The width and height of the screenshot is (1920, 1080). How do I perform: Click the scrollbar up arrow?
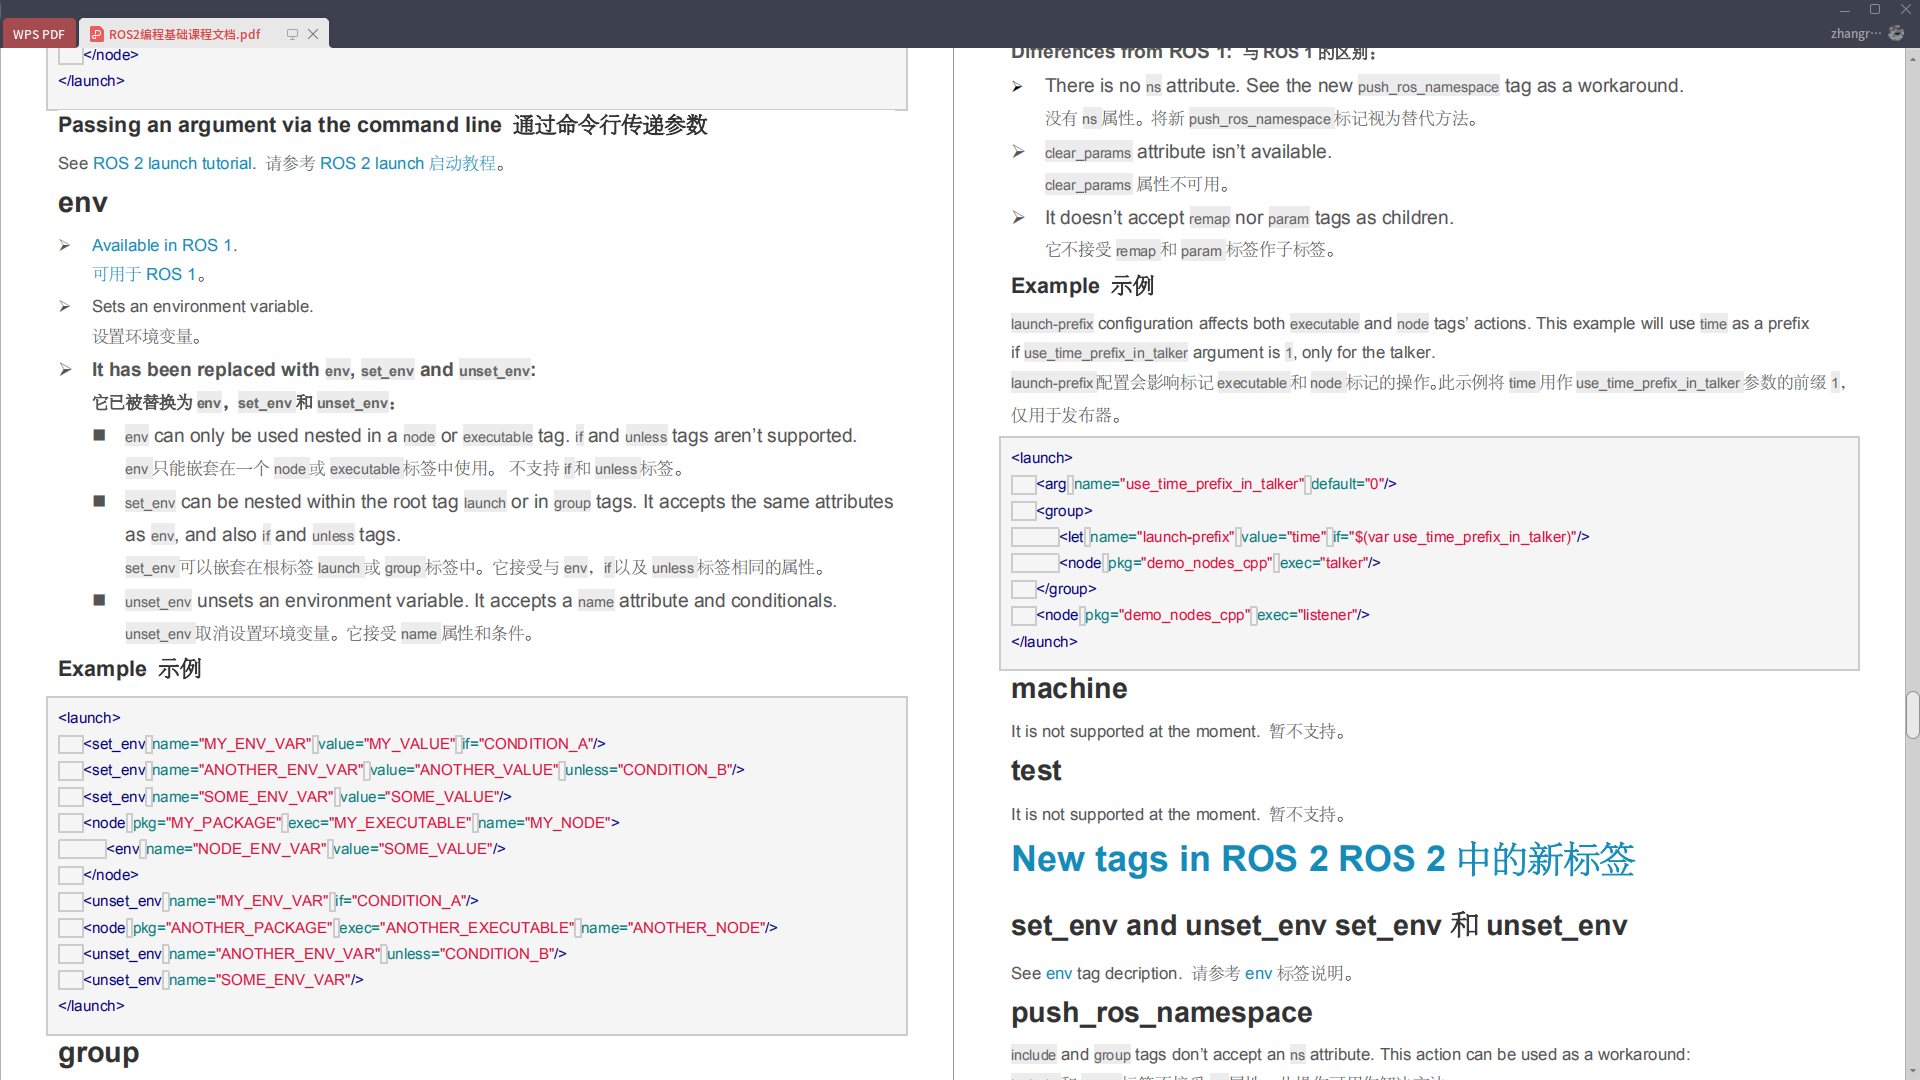pos(1911,57)
